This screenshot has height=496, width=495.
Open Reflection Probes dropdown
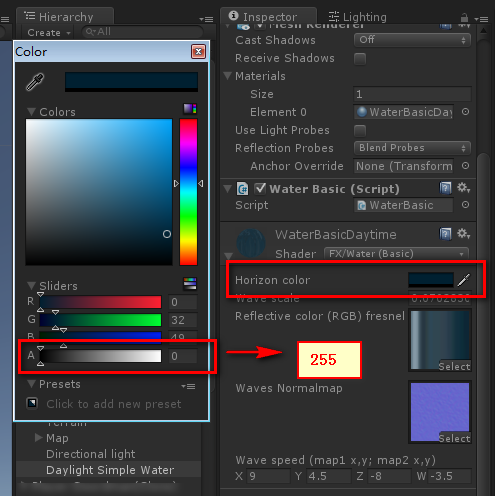tap(412, 148)
